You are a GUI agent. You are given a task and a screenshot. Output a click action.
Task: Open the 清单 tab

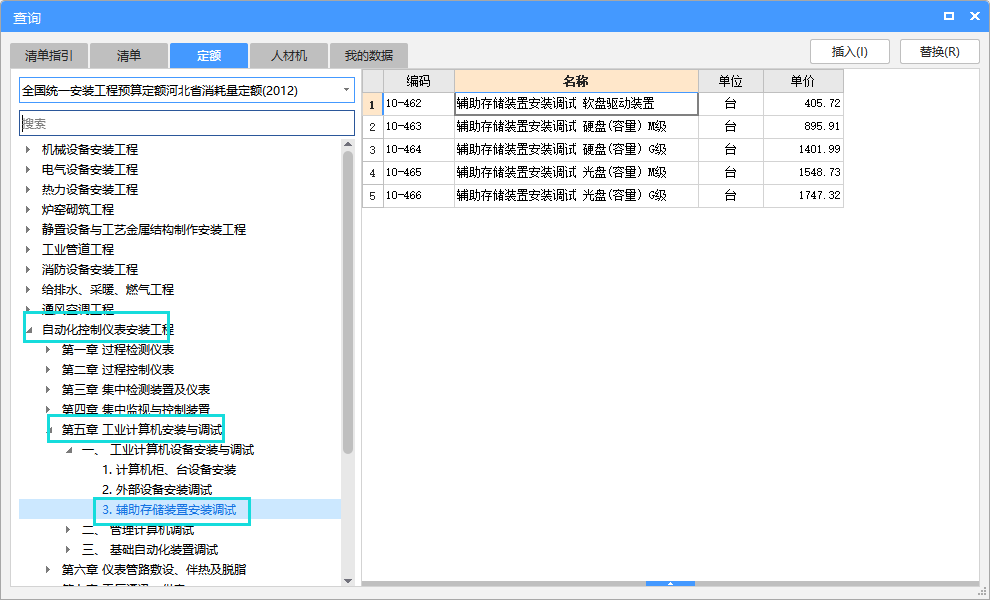point(129,56)
